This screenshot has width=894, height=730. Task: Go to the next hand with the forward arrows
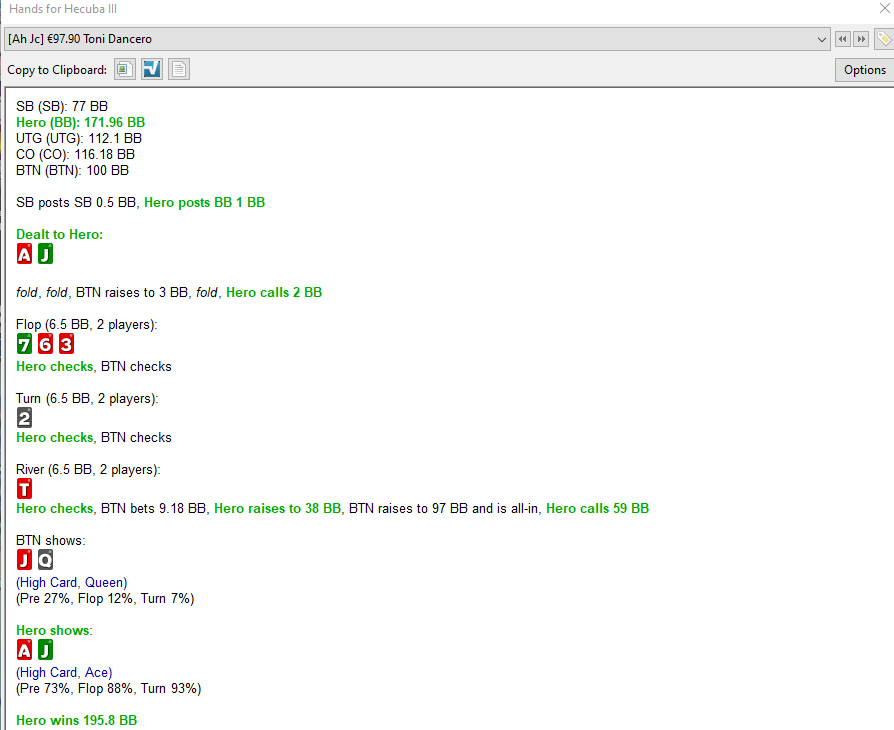coord(861,39)
